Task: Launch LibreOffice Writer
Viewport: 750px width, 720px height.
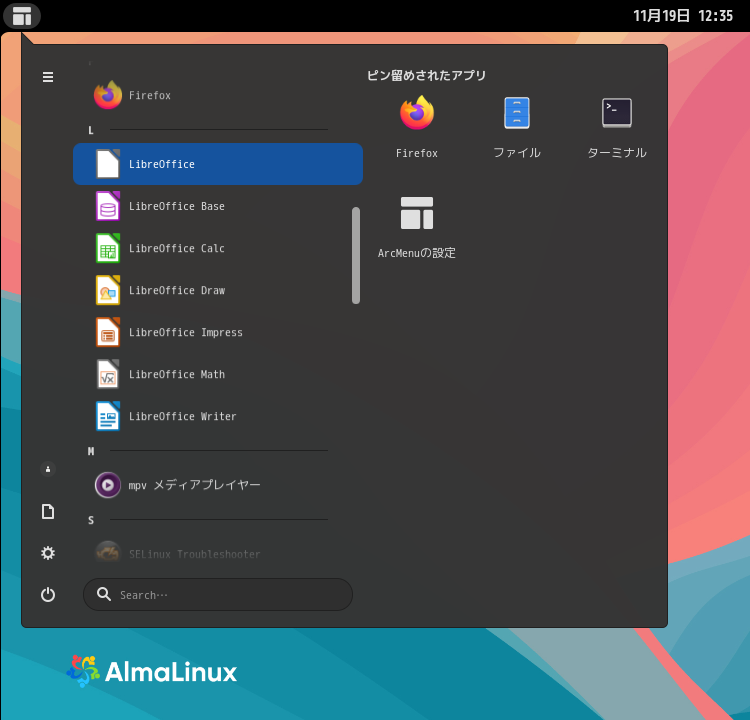Action: [x=218, y=416]
